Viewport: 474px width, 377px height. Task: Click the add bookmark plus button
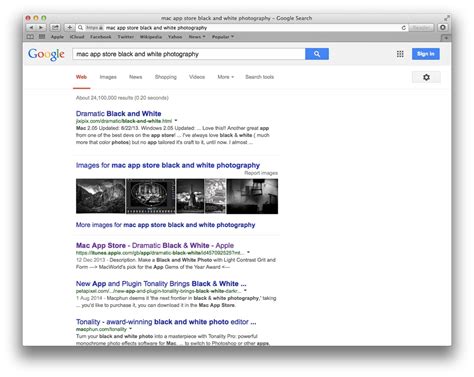(69, 28)
